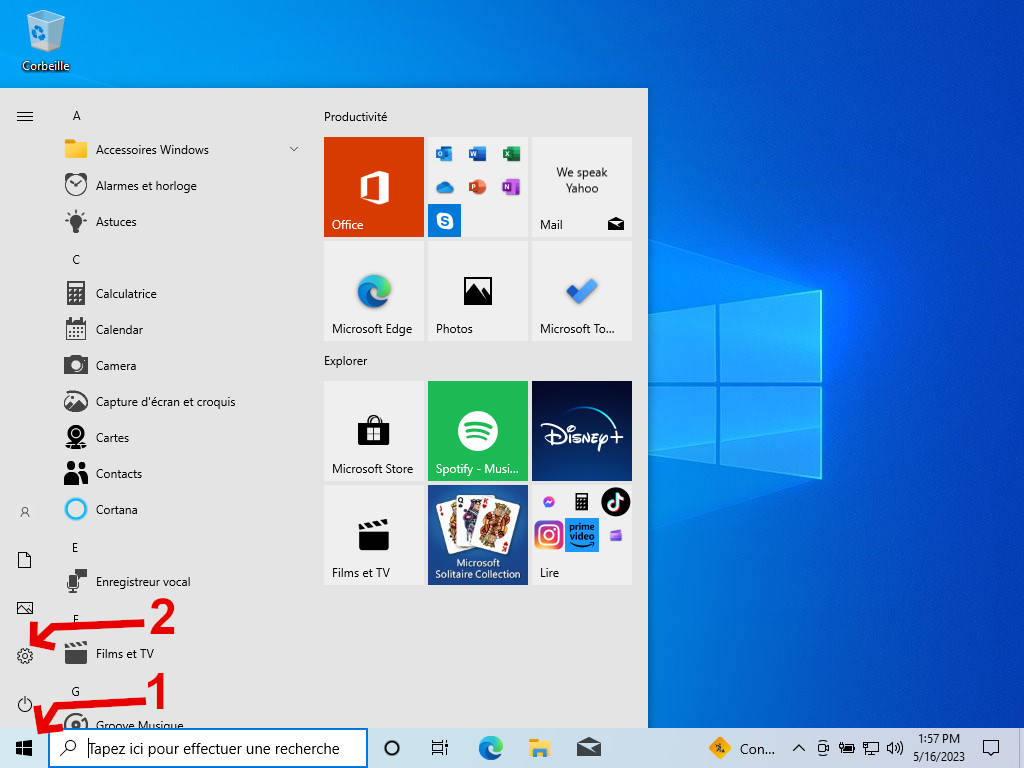Open the volume control in system tray
This screenshot has width=1024, height=768.
pyautogui.click(x=894, y=748)
